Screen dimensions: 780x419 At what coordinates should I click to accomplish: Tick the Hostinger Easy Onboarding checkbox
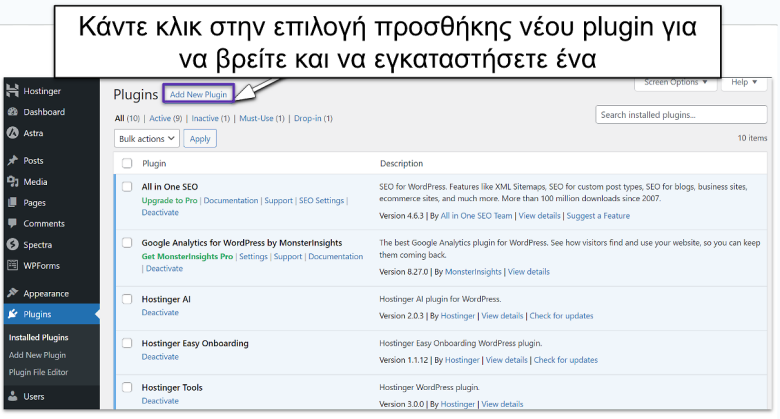pyautogui.click(x=127, y=343)
